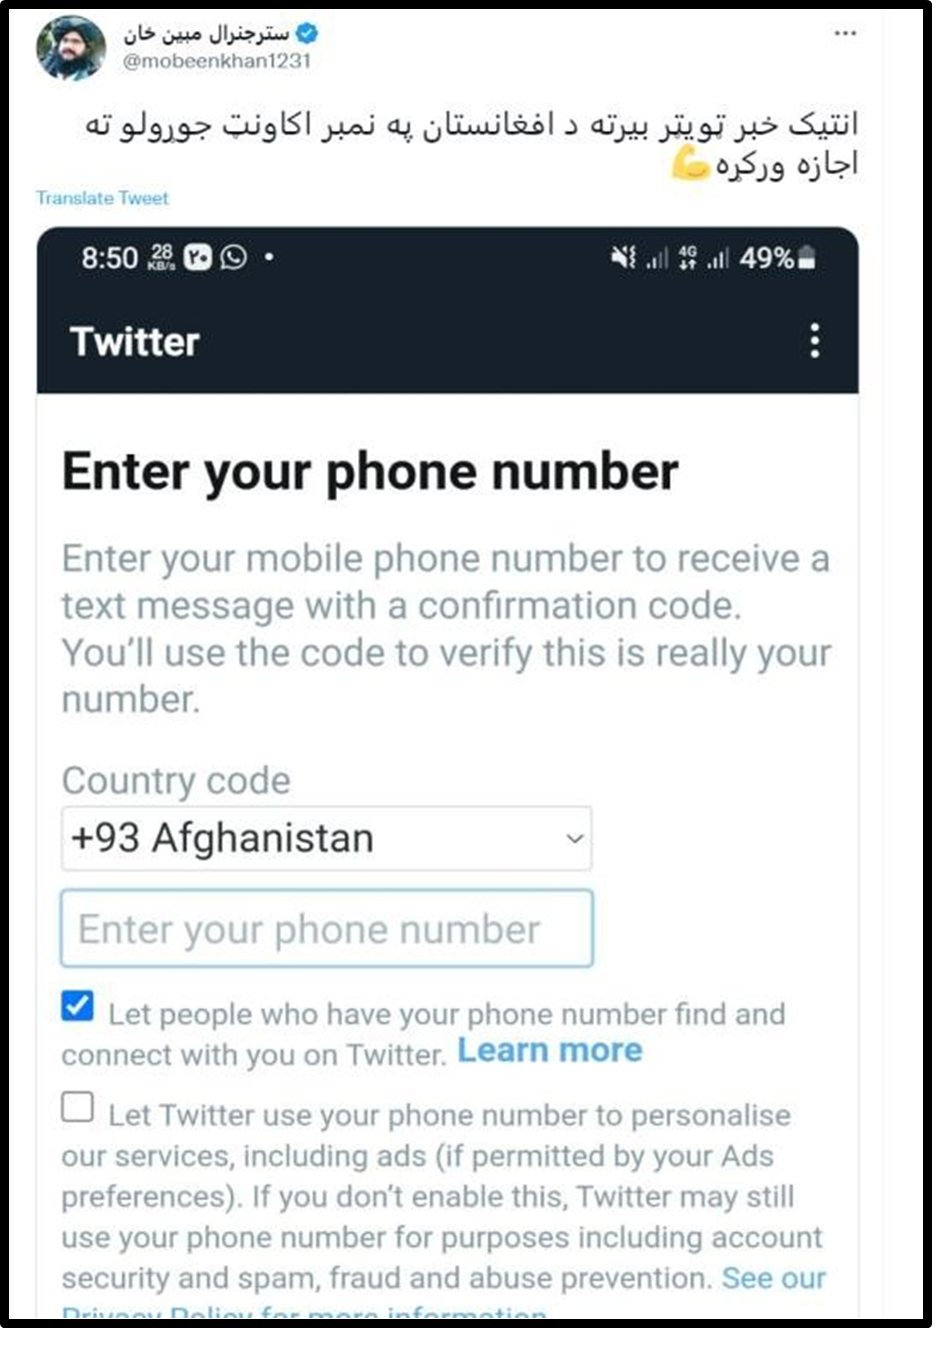Click the blue verified badge icon

(307, 34)
